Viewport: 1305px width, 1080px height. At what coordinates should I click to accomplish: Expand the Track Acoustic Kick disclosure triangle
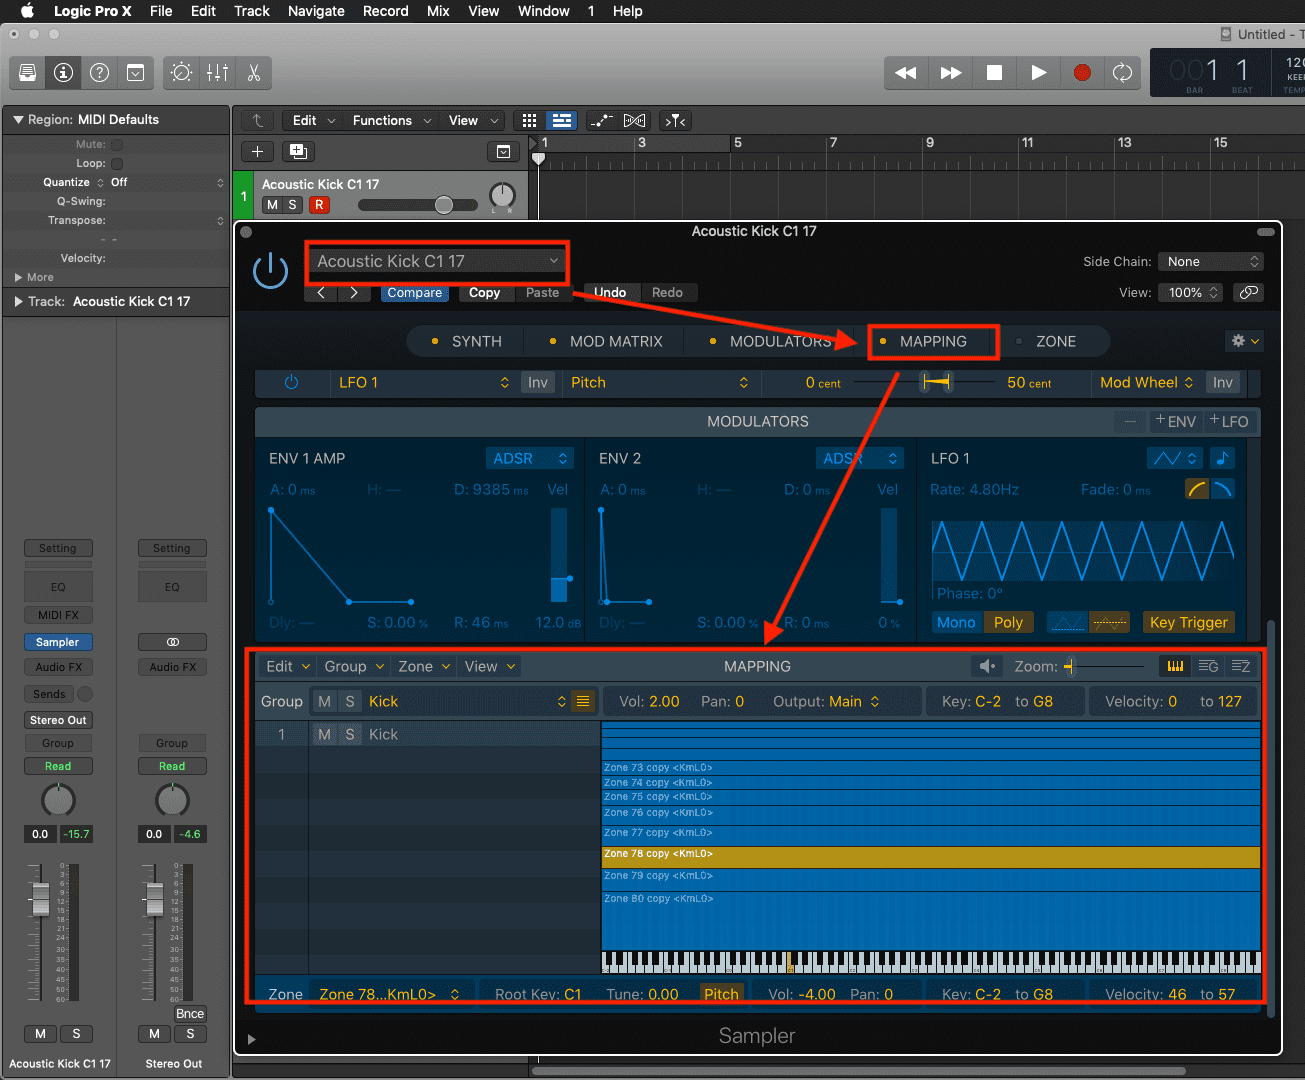[18, 301]
